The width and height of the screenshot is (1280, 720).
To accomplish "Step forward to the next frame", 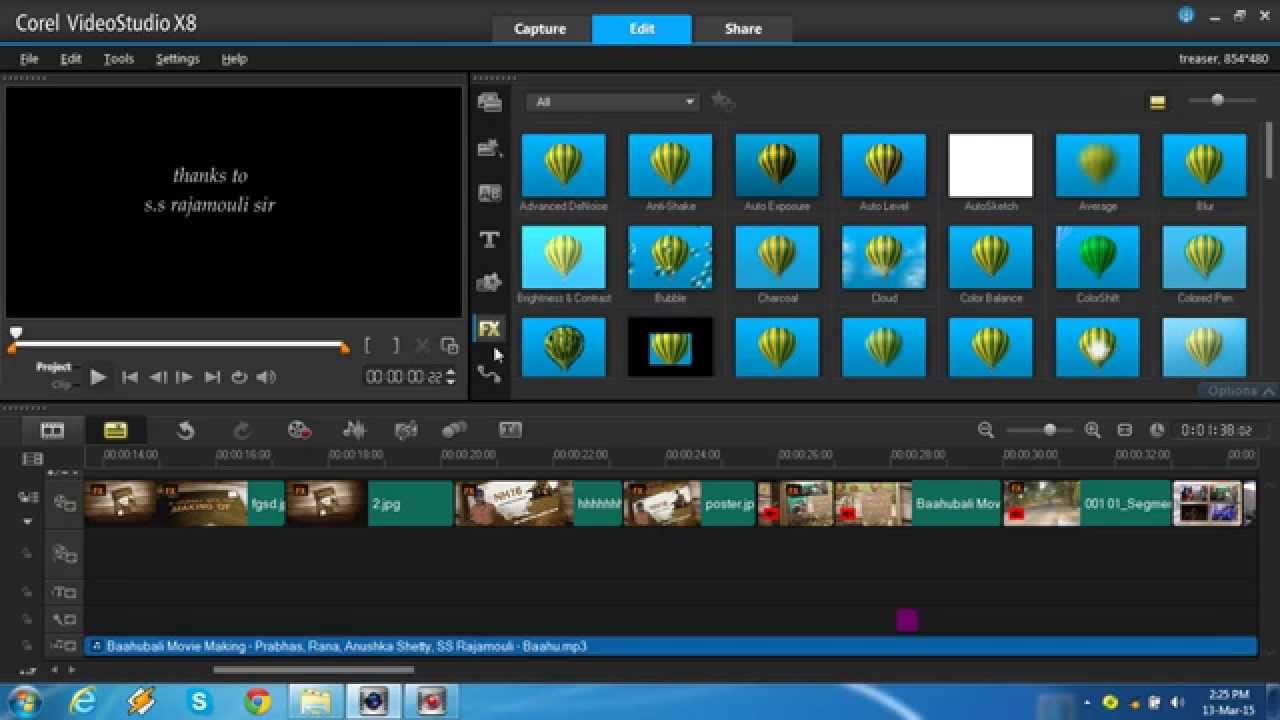I will pyautogui.click(x=184, y=377).
